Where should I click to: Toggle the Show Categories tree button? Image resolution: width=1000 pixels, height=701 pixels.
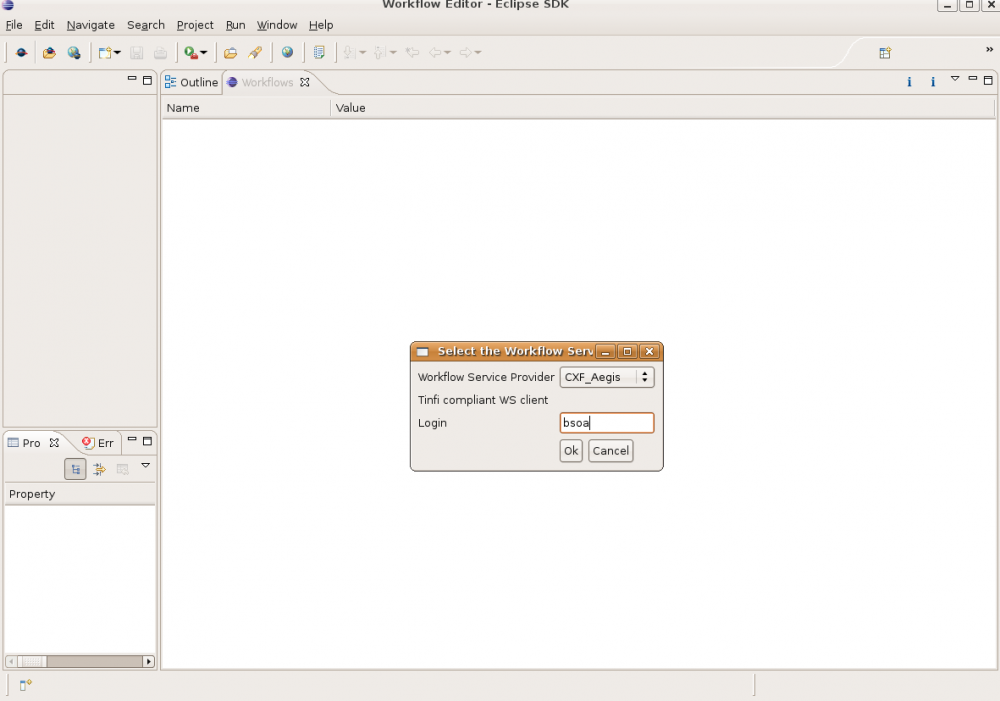[x=75, y=469]
